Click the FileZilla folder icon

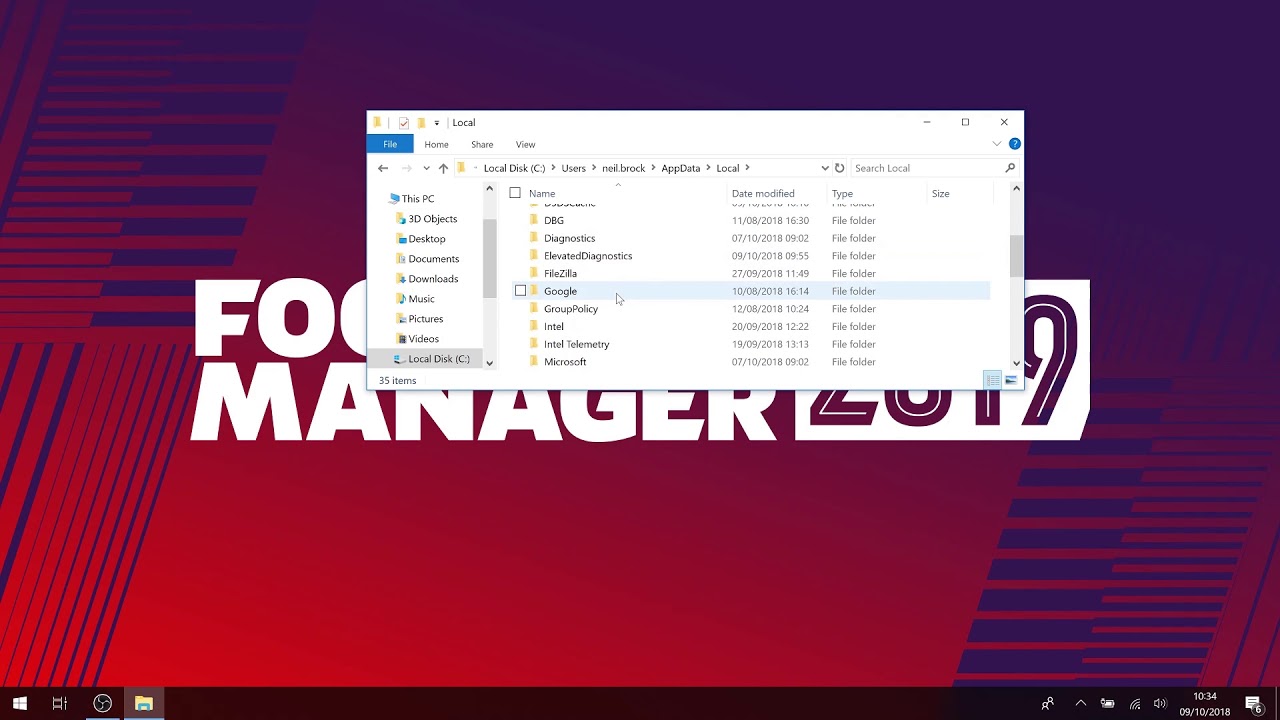pos(533,273)
